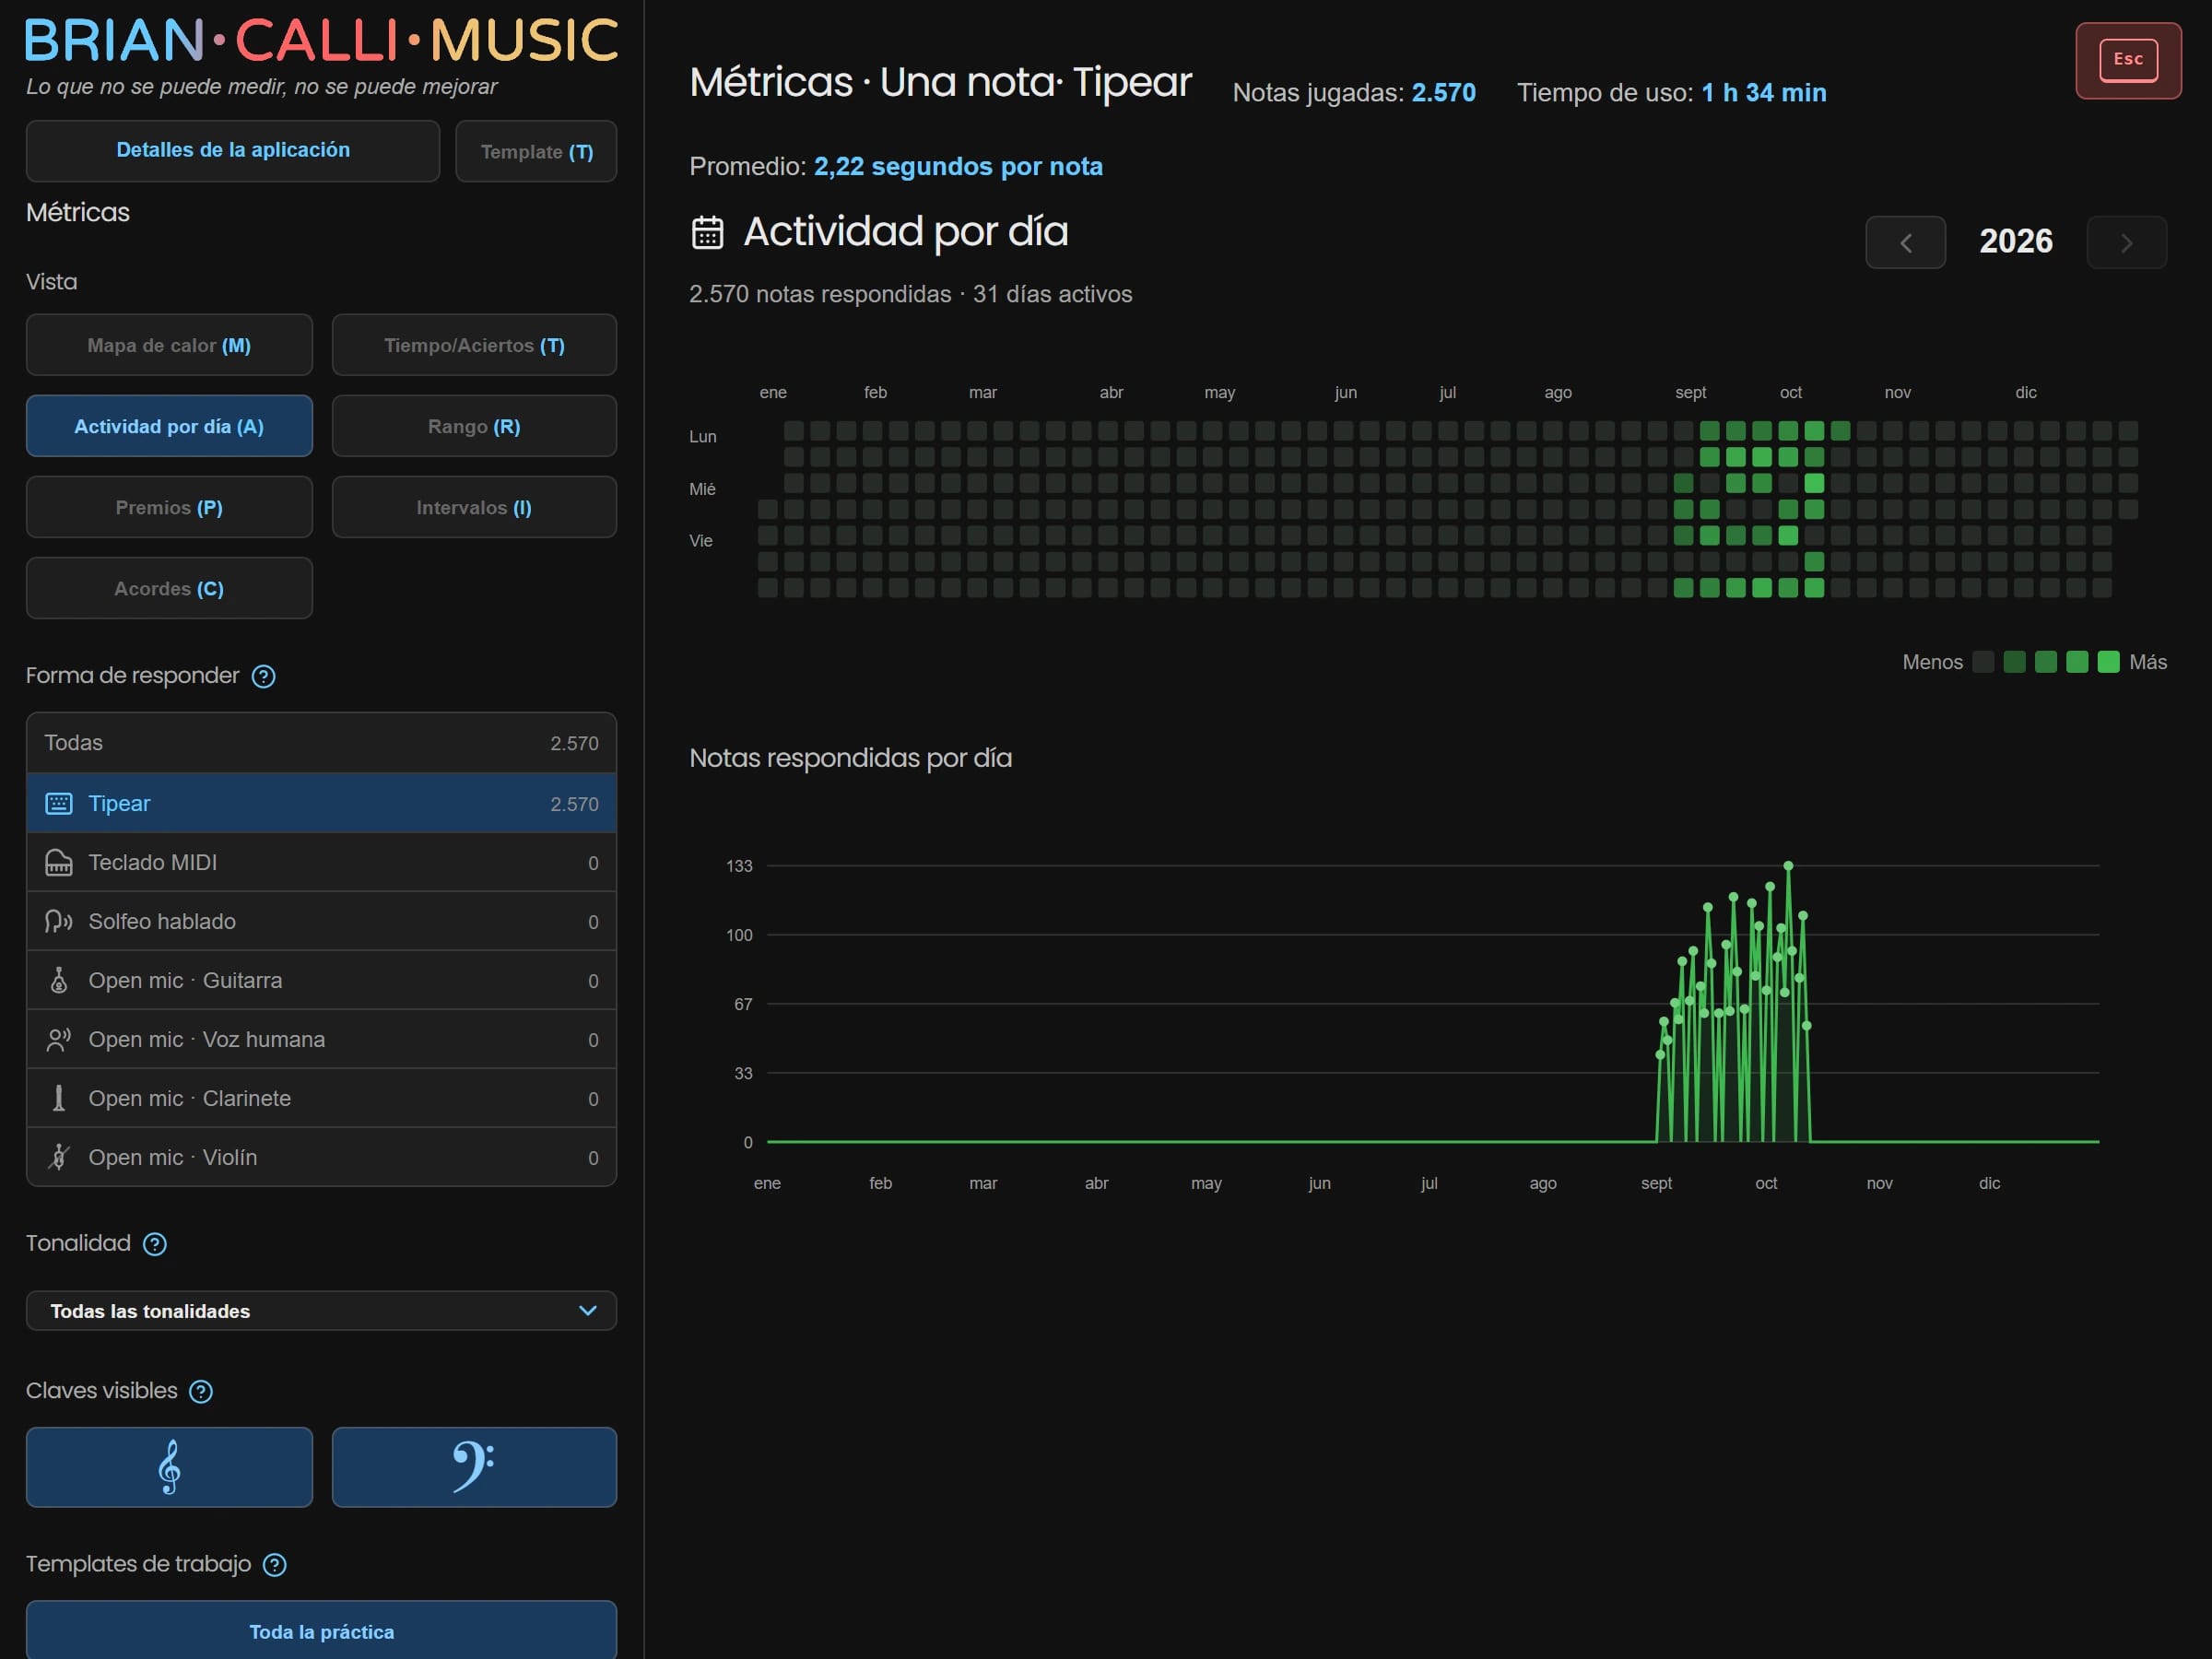
Task: Go to the previous year 2025
Action: [x=1906, y=243]
